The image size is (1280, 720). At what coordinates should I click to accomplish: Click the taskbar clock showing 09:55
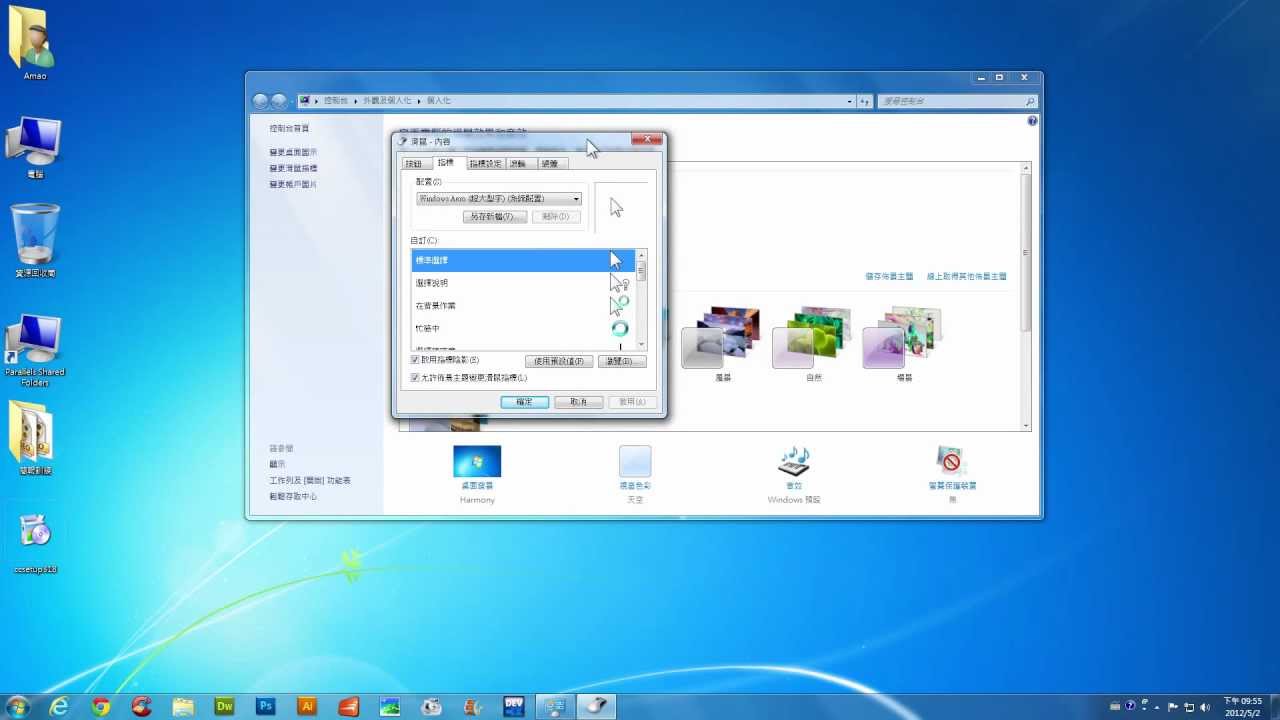click(1245, 706)
